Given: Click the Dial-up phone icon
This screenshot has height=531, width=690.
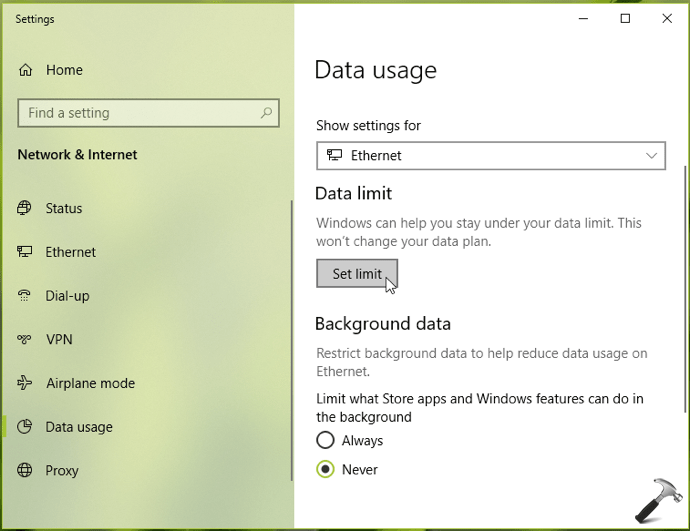Looking at the screenshot, I should (x=24, y=295).
